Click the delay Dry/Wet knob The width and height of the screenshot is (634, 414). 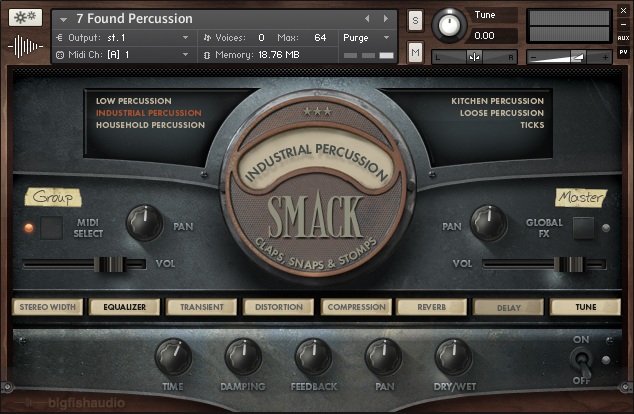click(453, 357)
